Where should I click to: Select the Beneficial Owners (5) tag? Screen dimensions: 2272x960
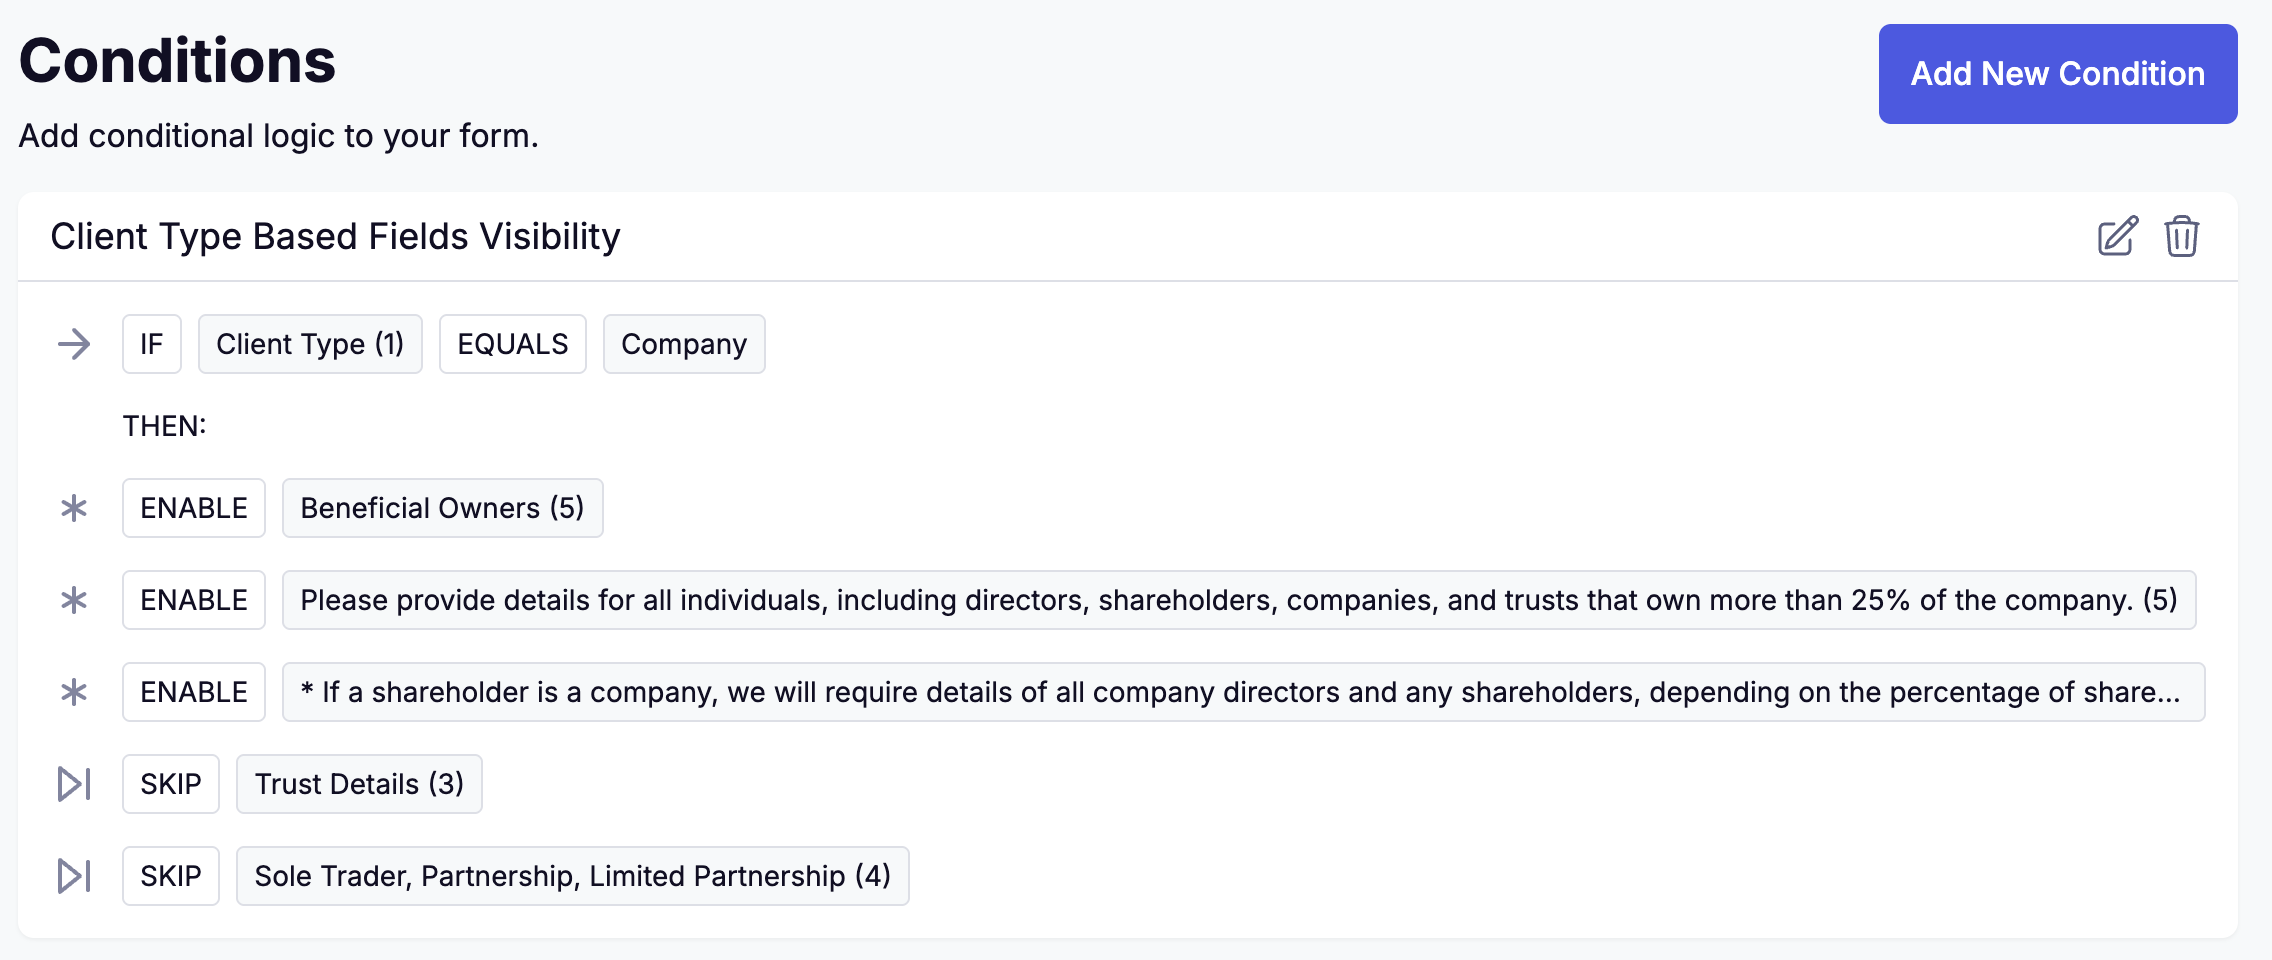coord(442,509)
